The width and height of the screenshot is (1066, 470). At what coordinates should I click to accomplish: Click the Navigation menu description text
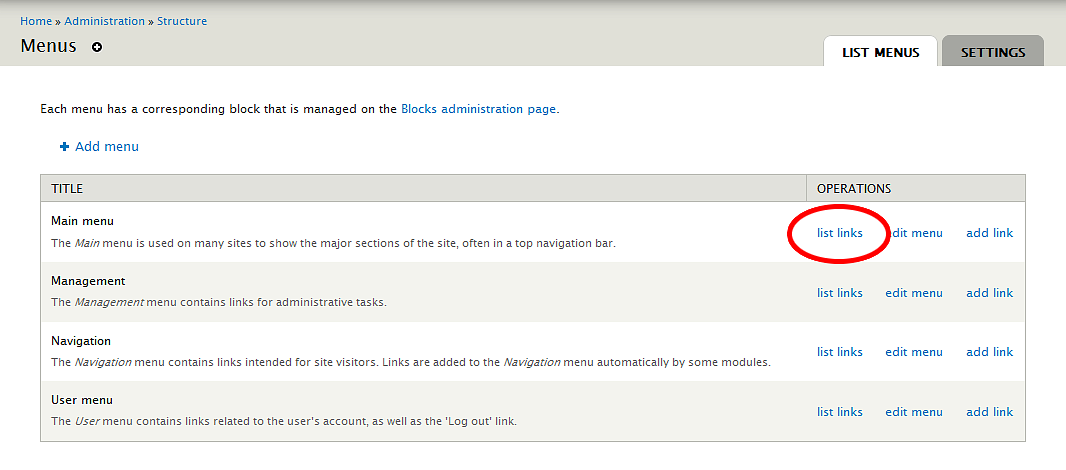pyautogui.click(x=411, y=362)
